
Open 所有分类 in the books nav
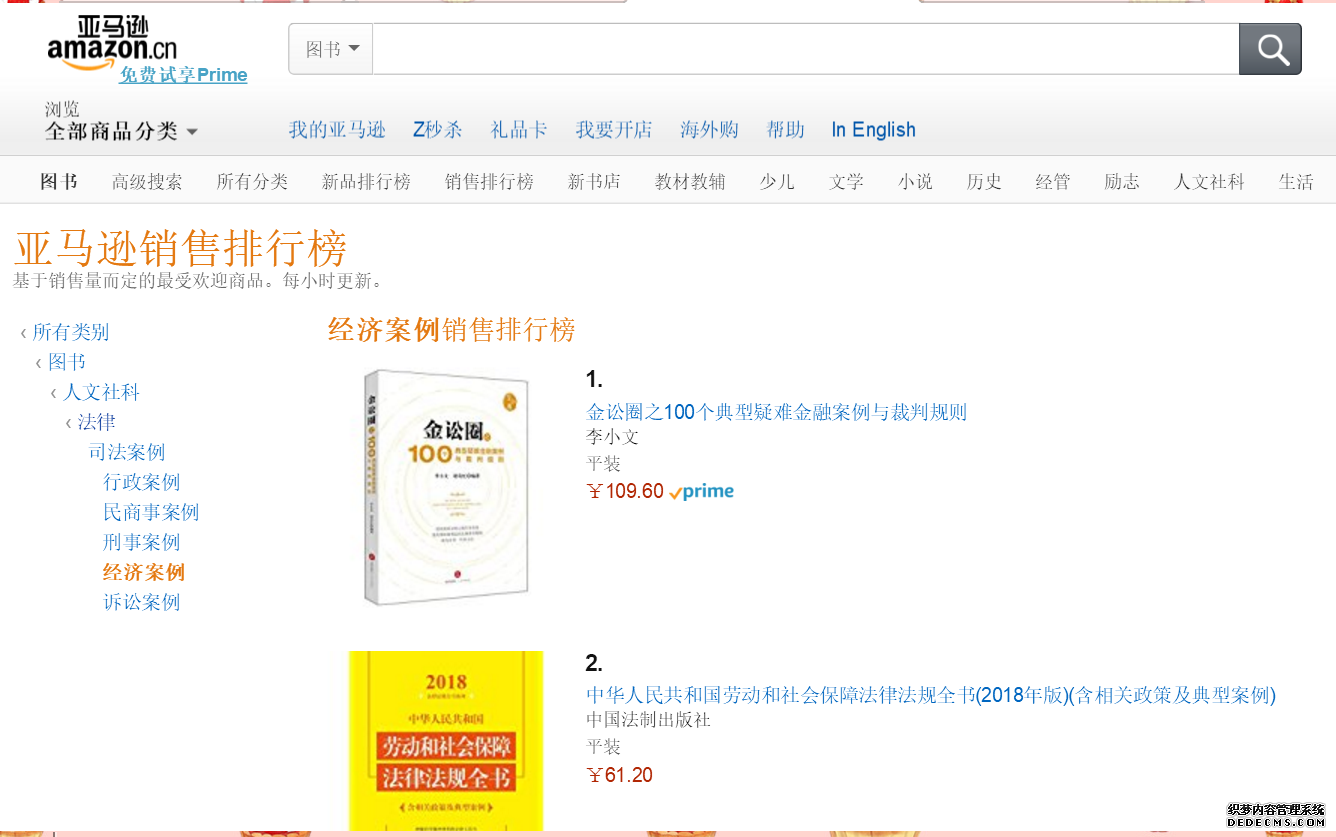coord(252,181)
